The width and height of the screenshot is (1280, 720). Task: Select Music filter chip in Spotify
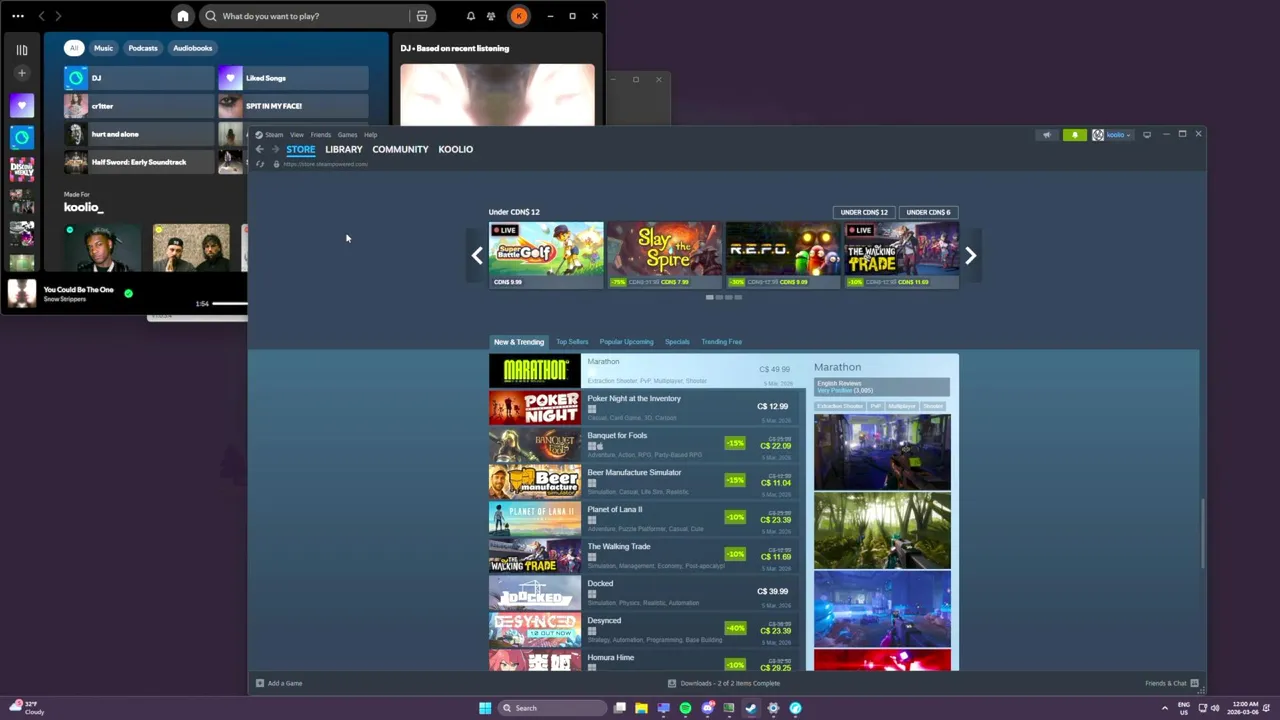(x=104, y=48)
